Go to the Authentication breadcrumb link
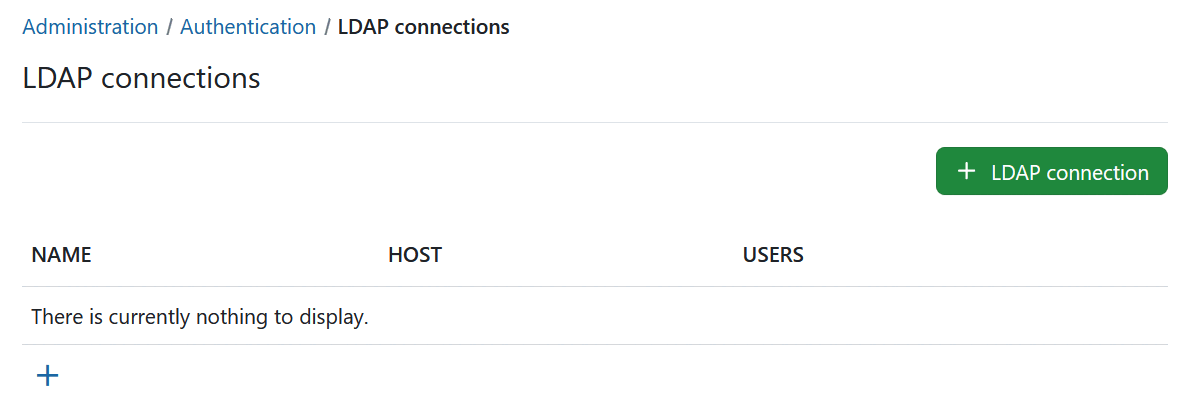Viewport: 1192px width, 418px height. tap(248, 27)
